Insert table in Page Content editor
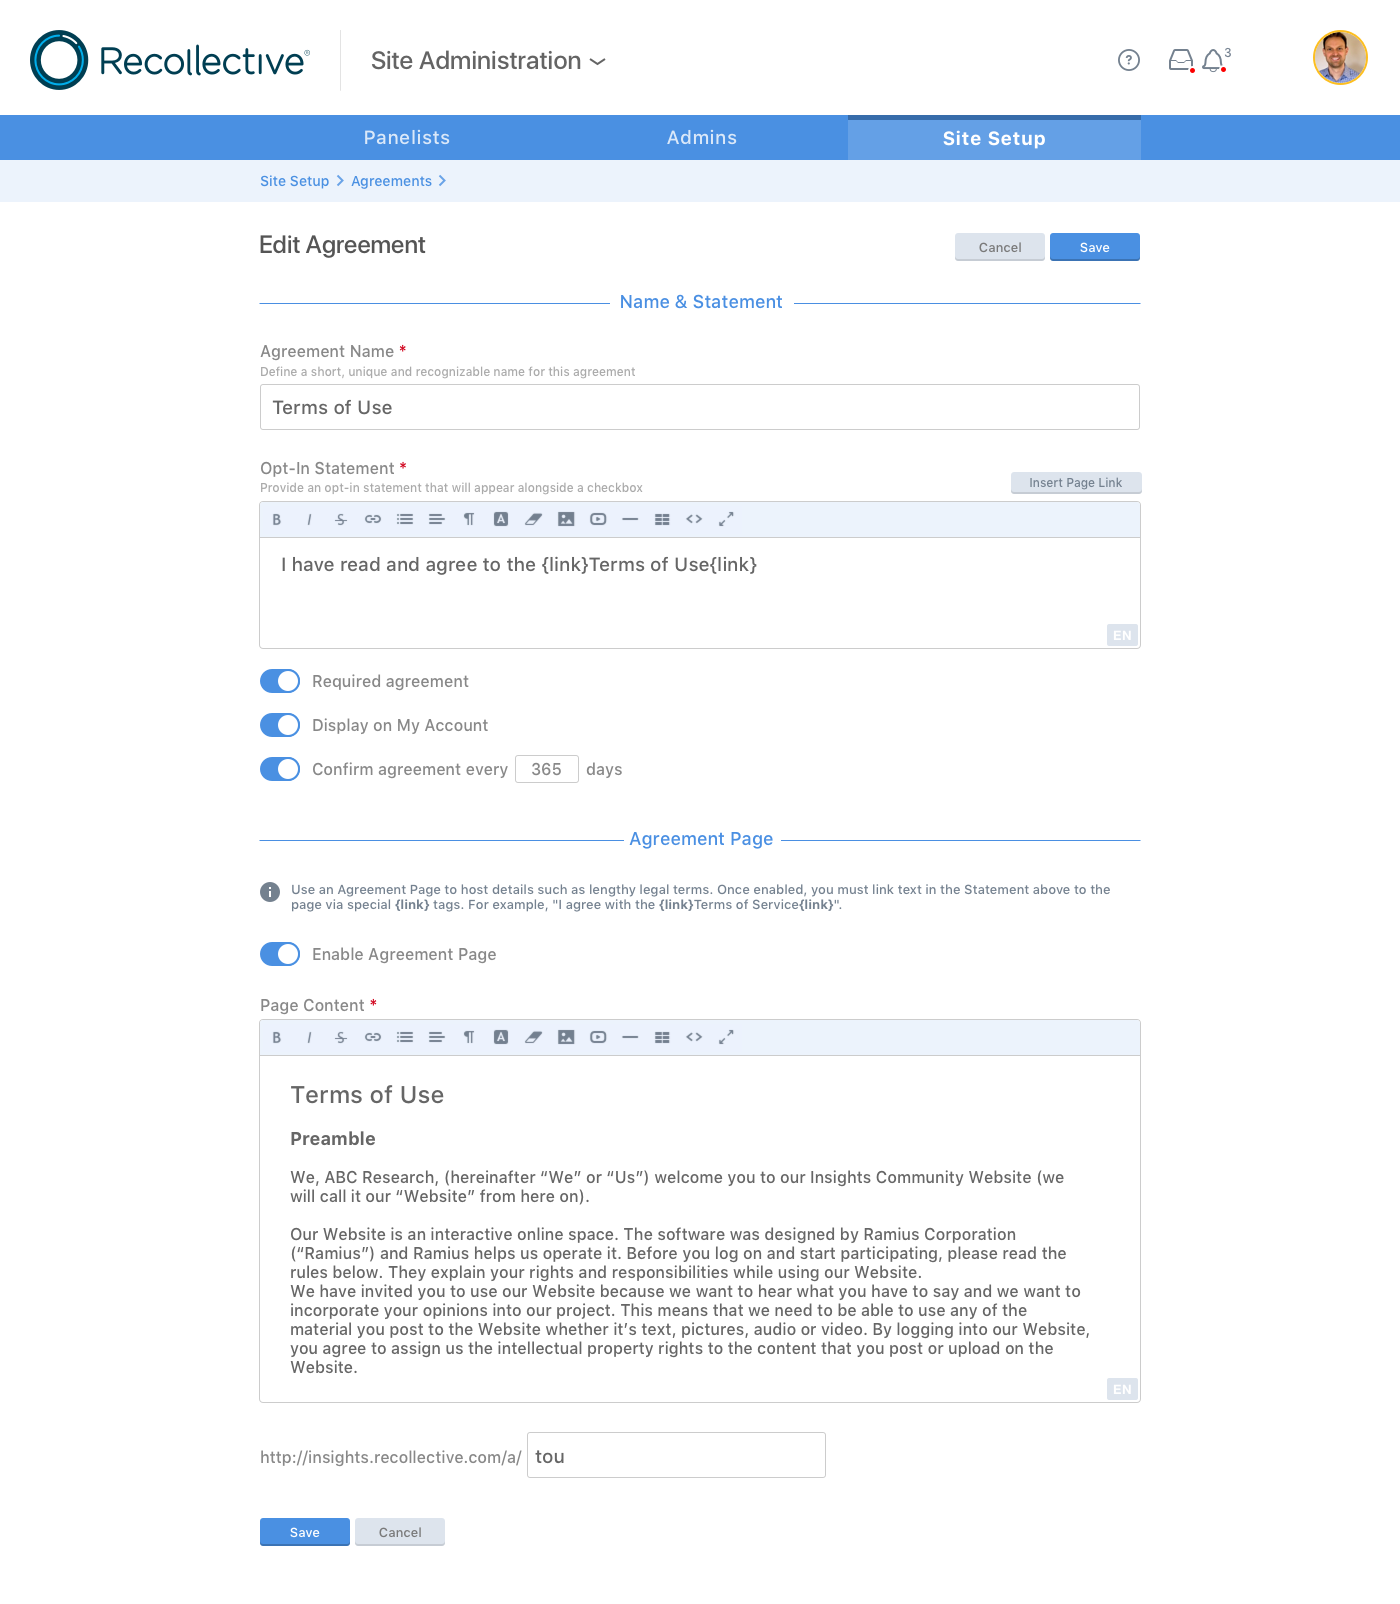The image size is (1400, 1604). click(662, 1037)
